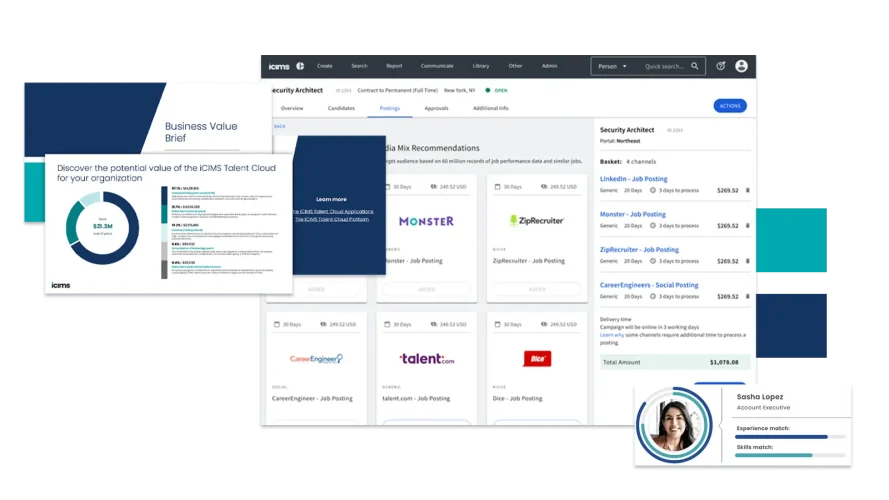
Task: Open the user profile avatar icon
Action: [x=741, y=66]
